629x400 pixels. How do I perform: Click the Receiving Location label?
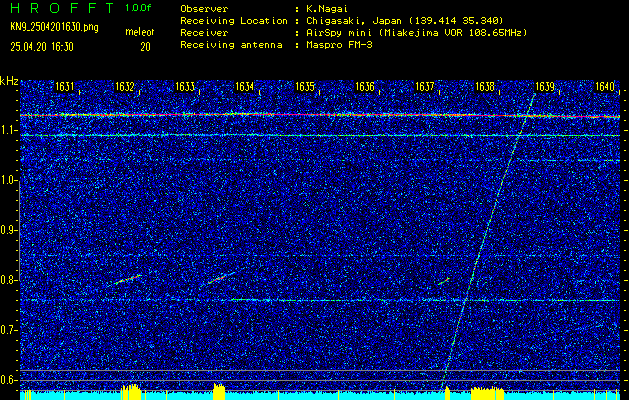click(x=234, y=21)
